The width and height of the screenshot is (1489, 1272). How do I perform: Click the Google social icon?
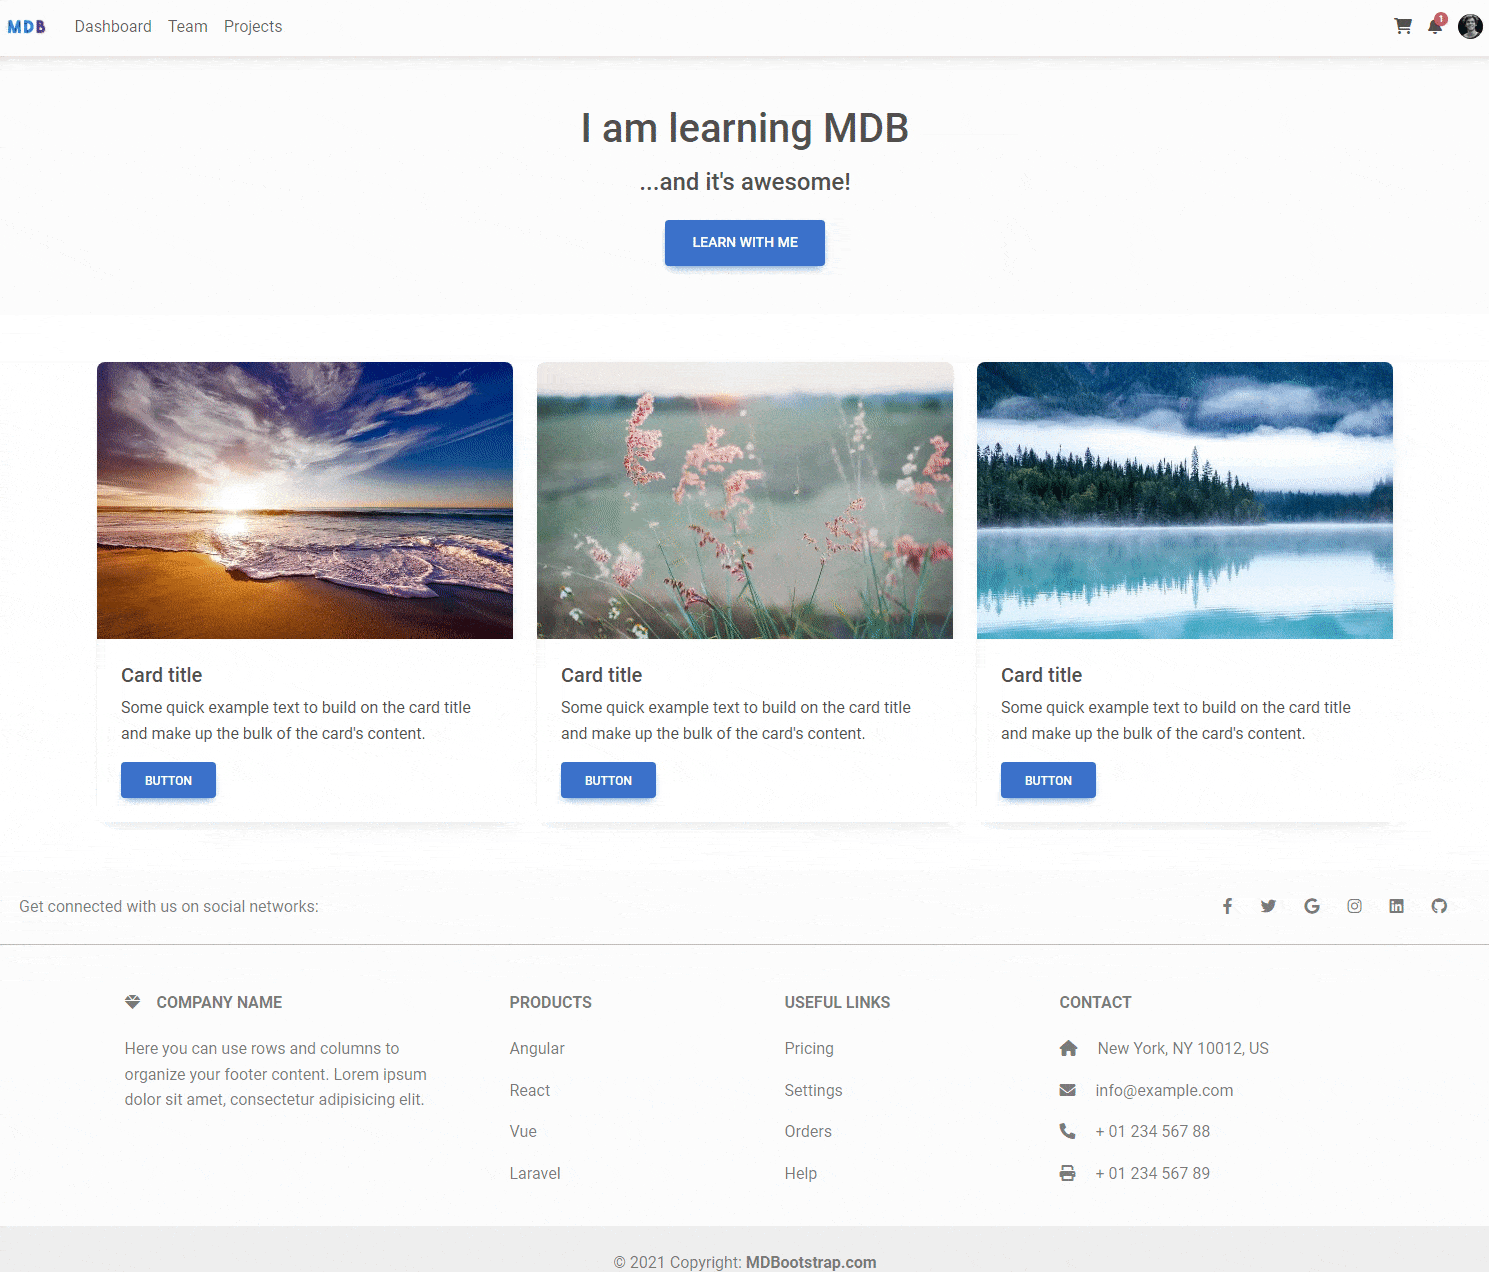pyautogui.click(x=1312, y=906)
